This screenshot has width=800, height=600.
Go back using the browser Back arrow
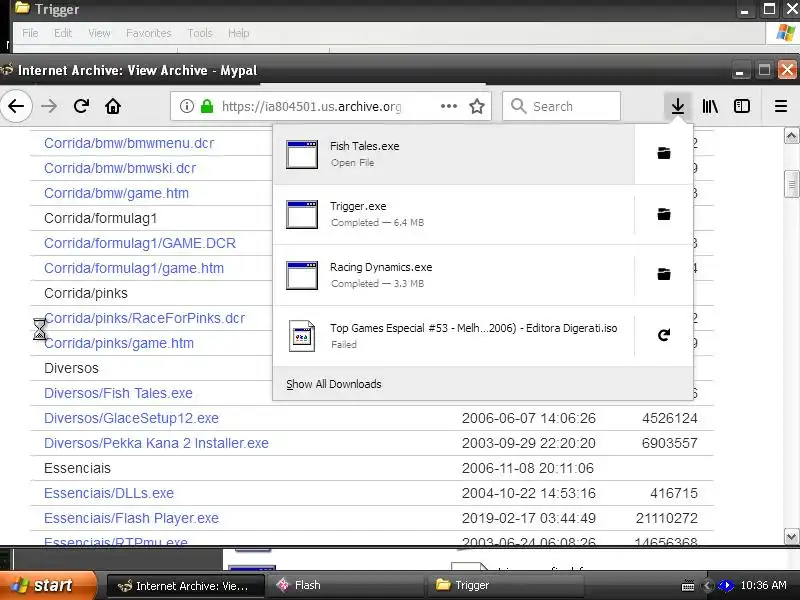pos(16,106)
